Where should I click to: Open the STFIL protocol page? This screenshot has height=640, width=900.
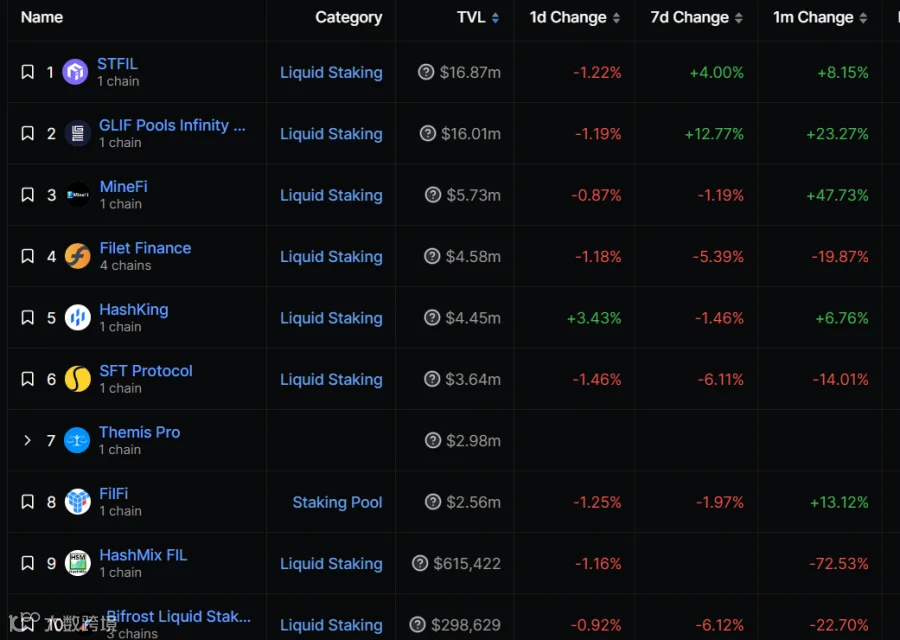(117, 64)
